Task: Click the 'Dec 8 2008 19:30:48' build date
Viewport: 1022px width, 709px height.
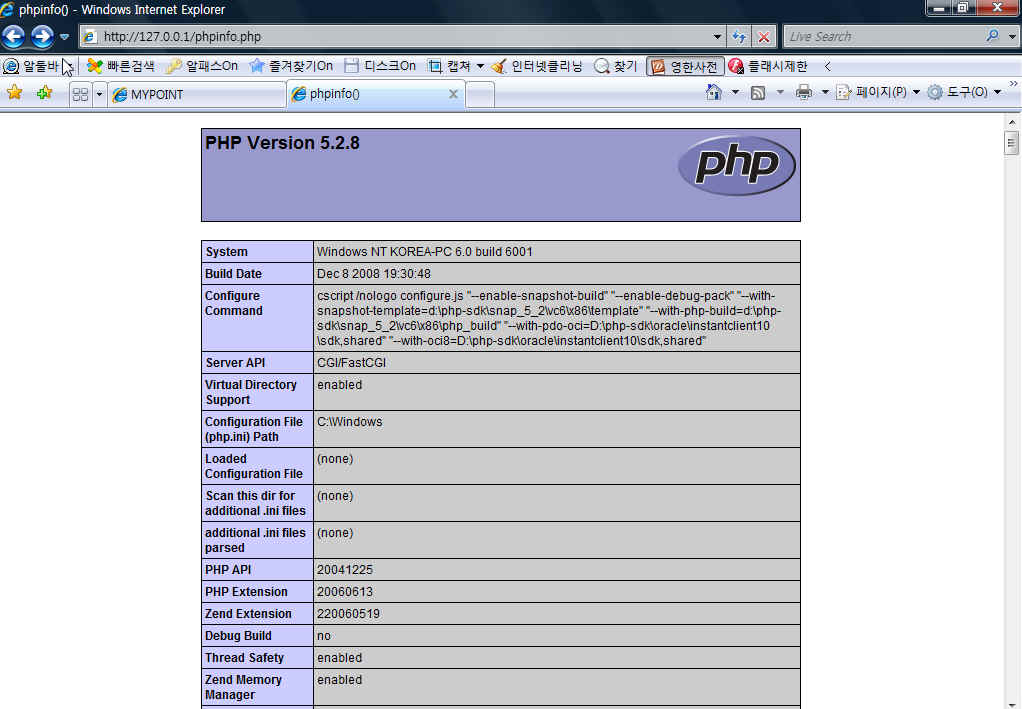Action: 373,274
